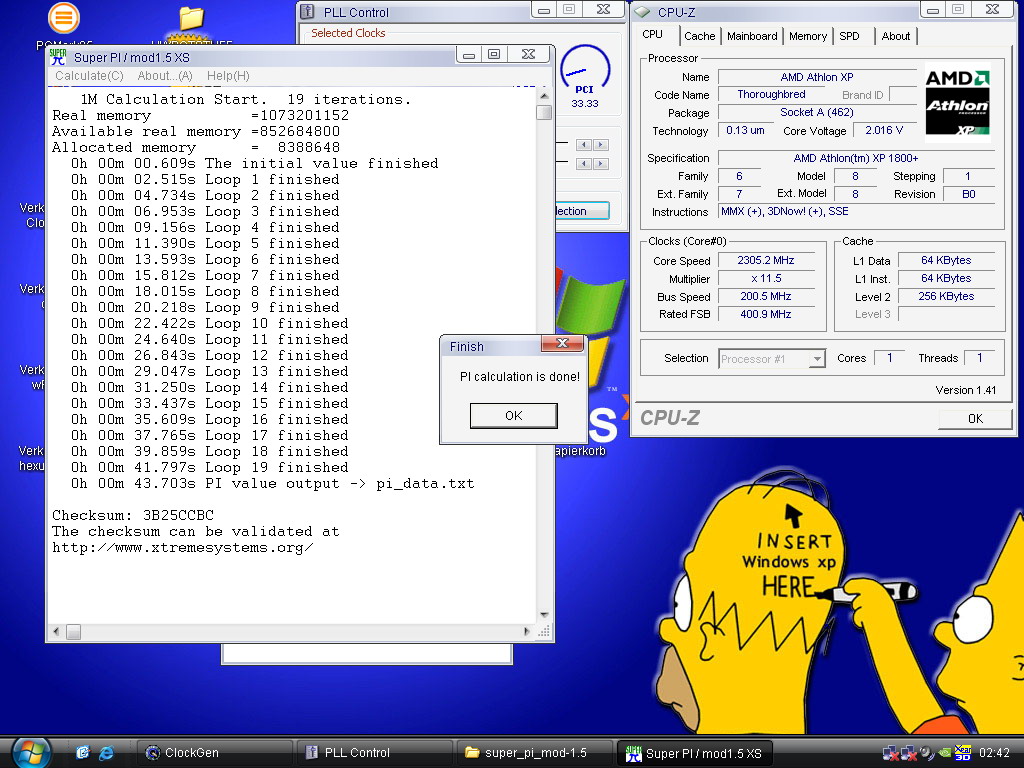Click the Real memory line in Super PI
Viewport: 1024px width, 768px height.
click(x=200, y=116)
